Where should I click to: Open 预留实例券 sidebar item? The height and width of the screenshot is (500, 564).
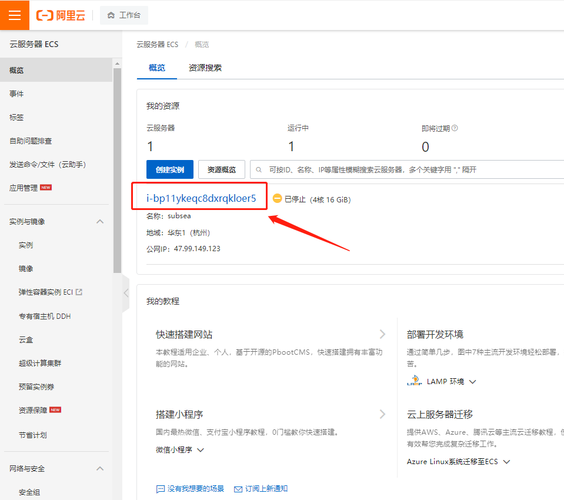point(36,387)
